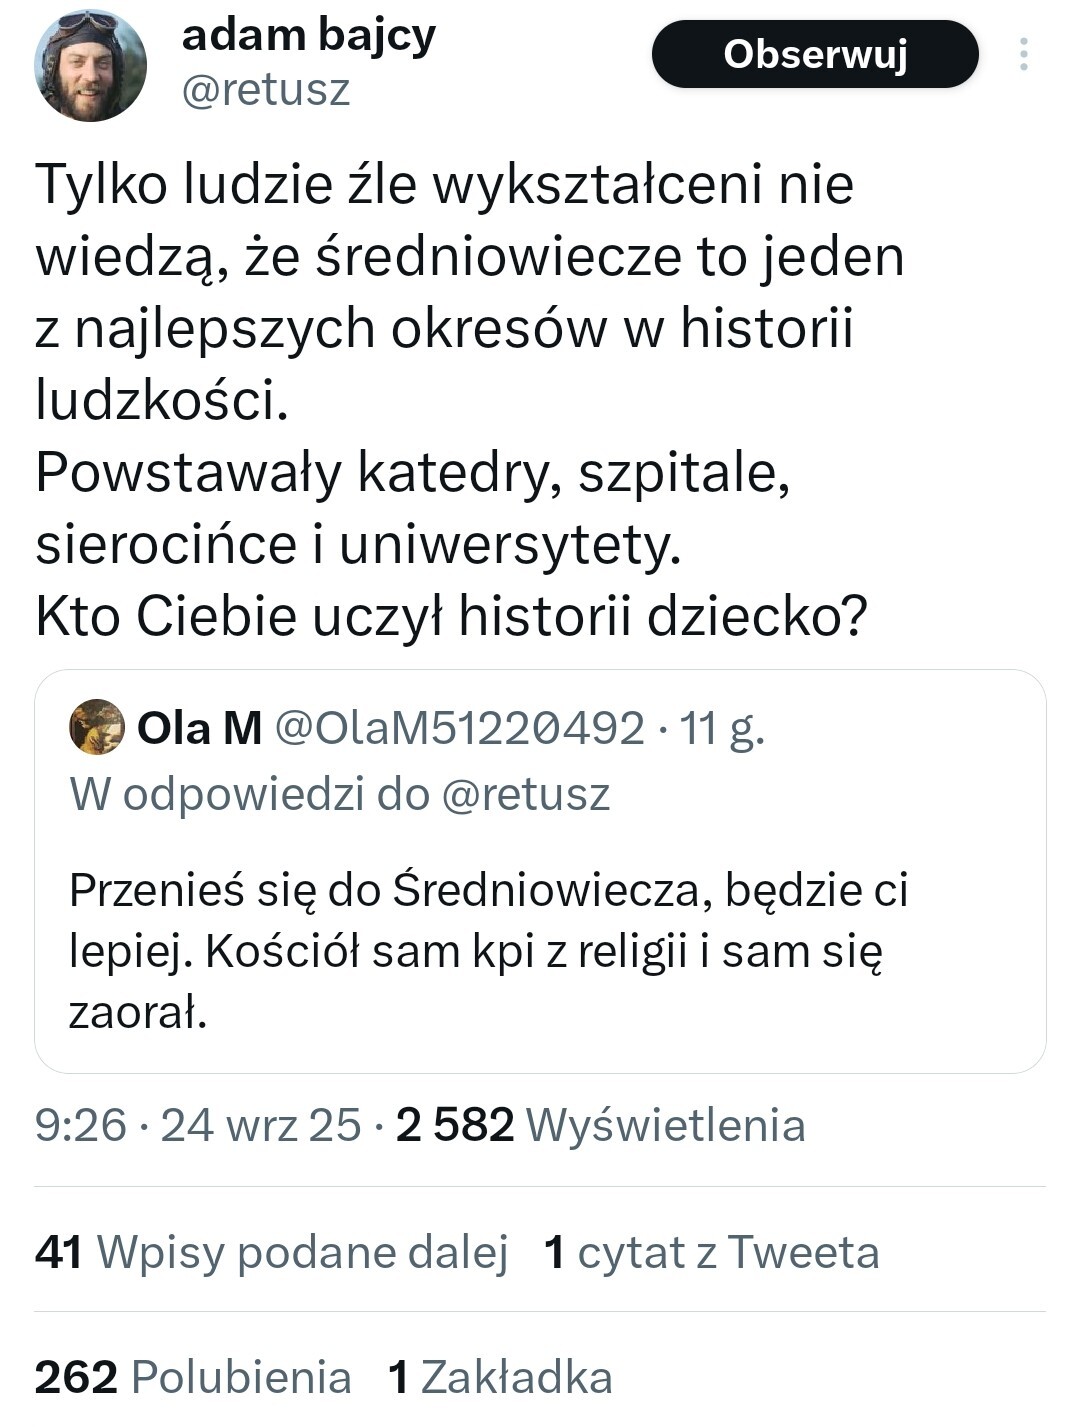Click the '24 wrz 25' date
This screenshot has width=1080, height=1427.
[260, 1125]
